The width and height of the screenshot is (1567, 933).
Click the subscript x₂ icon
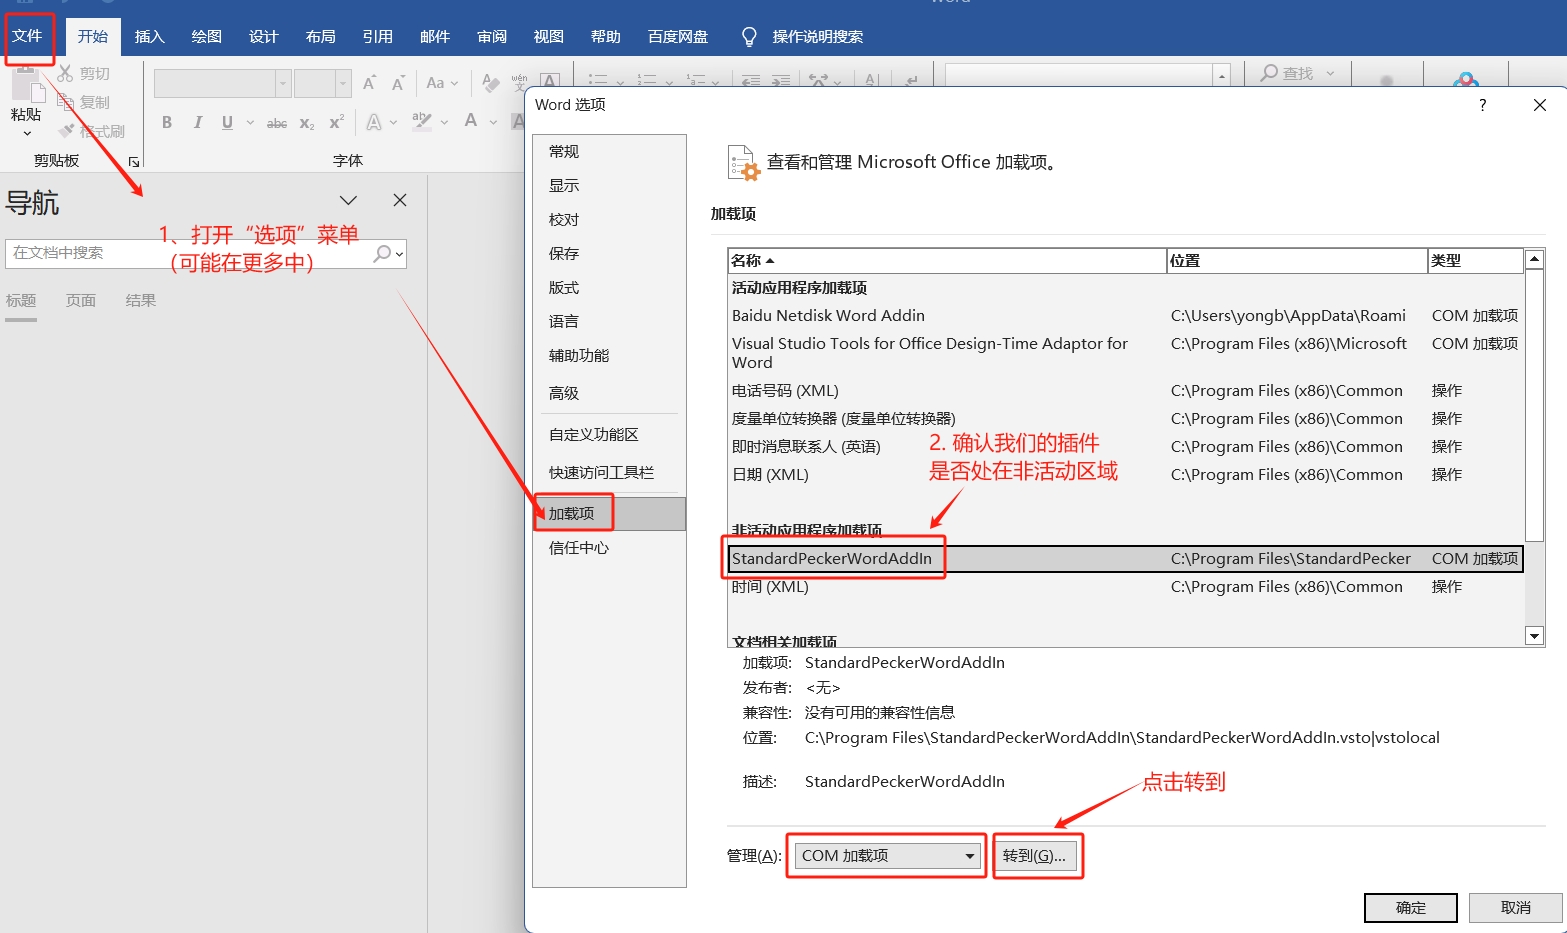pos(307,123)
